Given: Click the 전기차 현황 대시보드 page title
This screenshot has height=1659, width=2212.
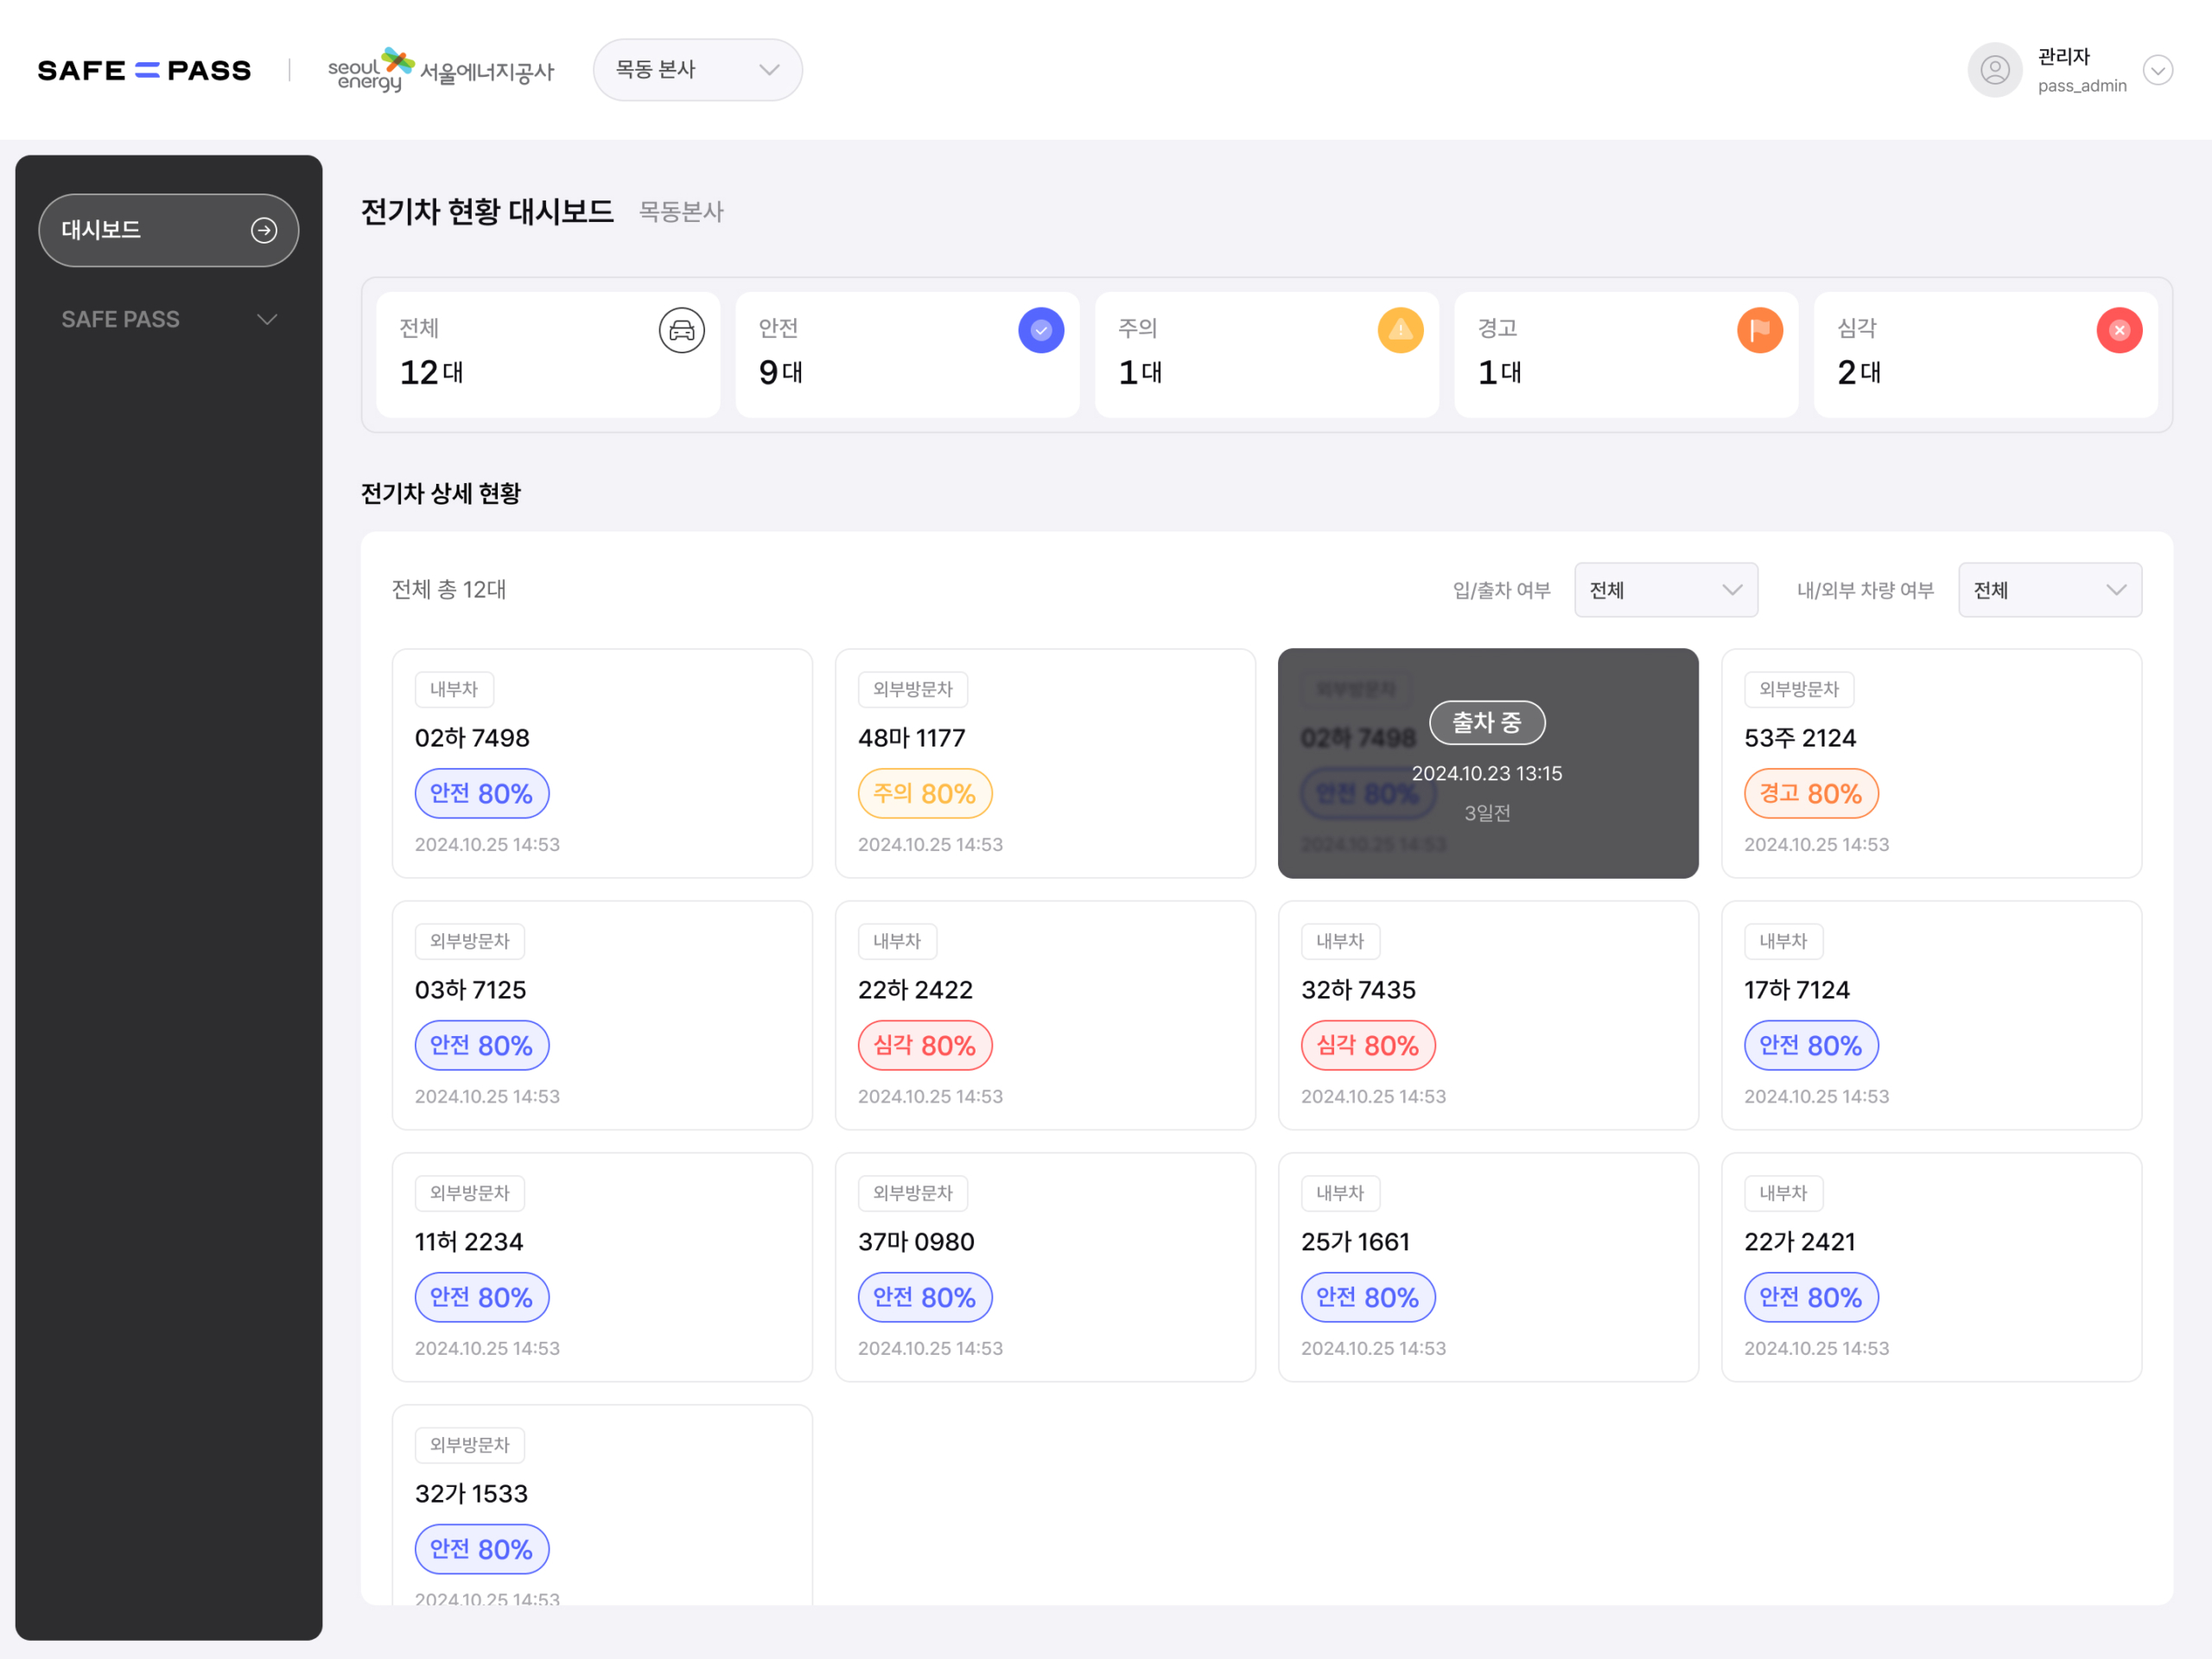Looking at the screenshot, I should pyautogui.click(x=487, y=211).
